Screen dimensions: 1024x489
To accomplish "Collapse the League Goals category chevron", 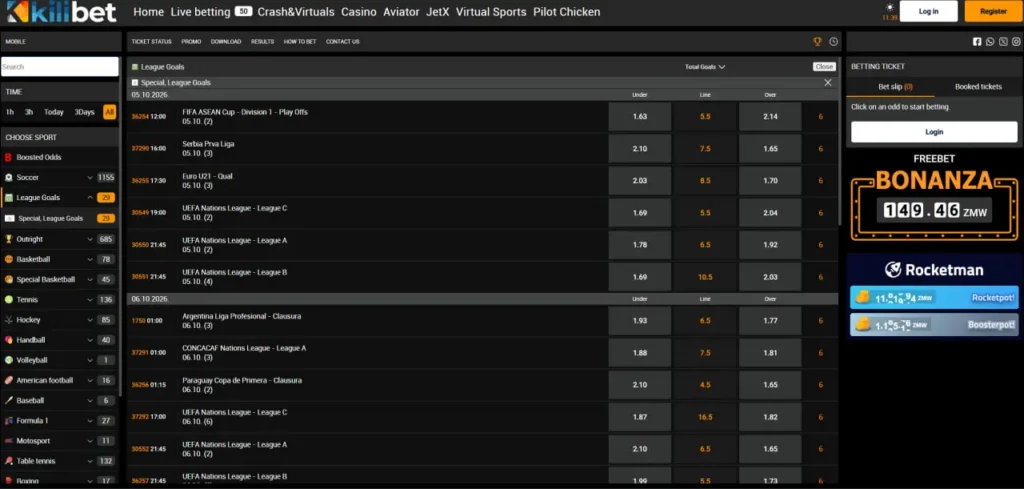I will tap(89, 197).
